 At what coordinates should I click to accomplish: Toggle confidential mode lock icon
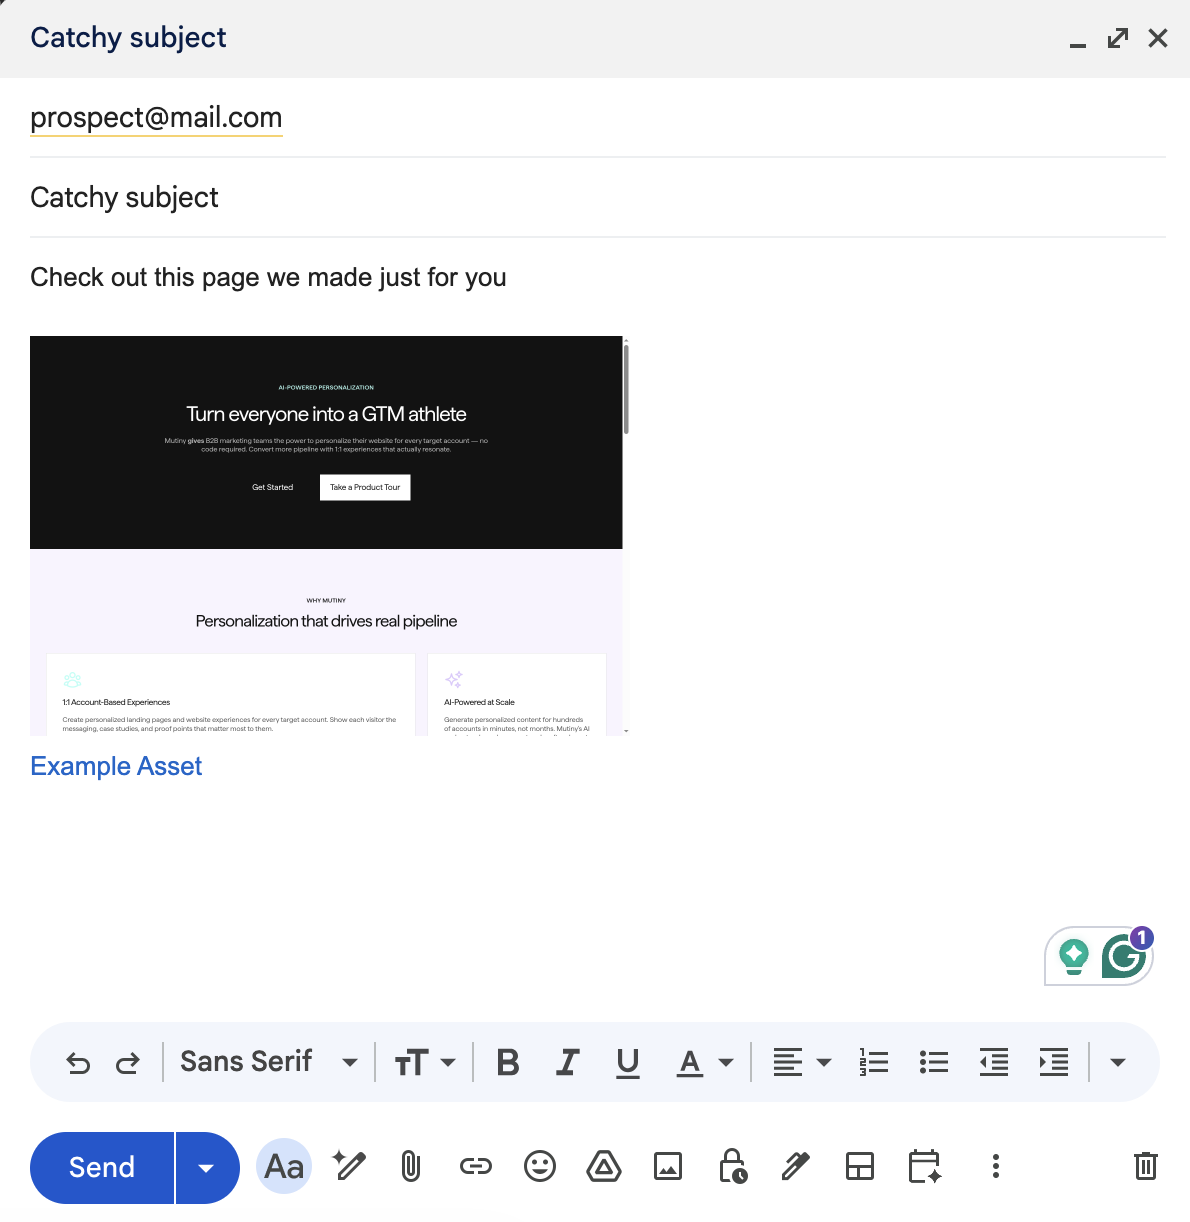point(733,1166)
